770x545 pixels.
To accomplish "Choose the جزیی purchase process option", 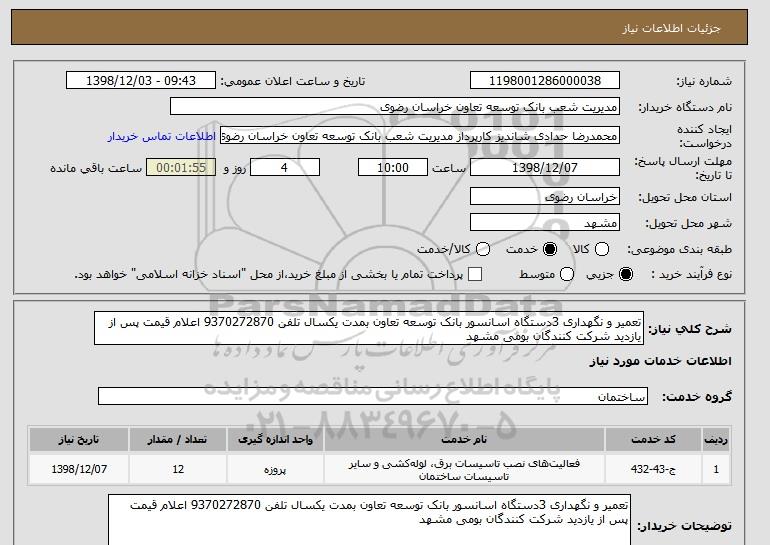I will tap(626, 274).
